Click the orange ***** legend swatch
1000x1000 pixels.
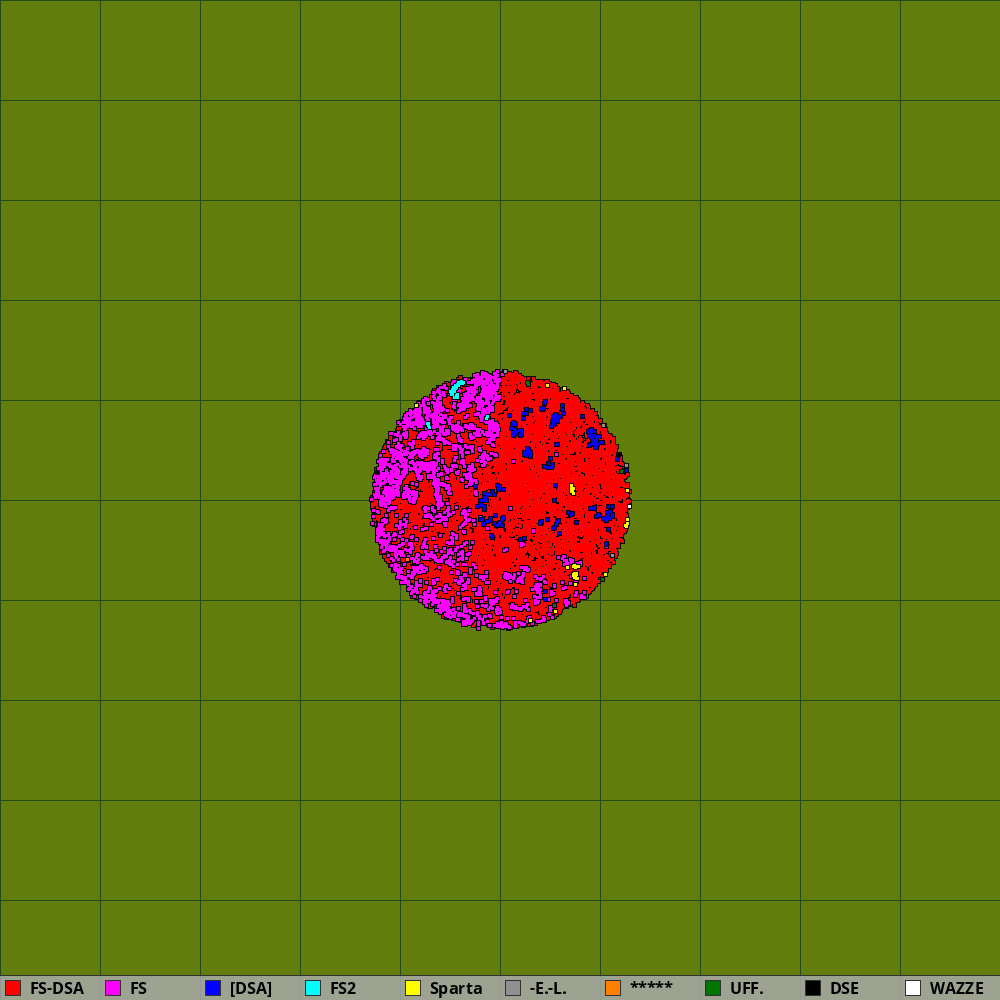coord(613,988)
